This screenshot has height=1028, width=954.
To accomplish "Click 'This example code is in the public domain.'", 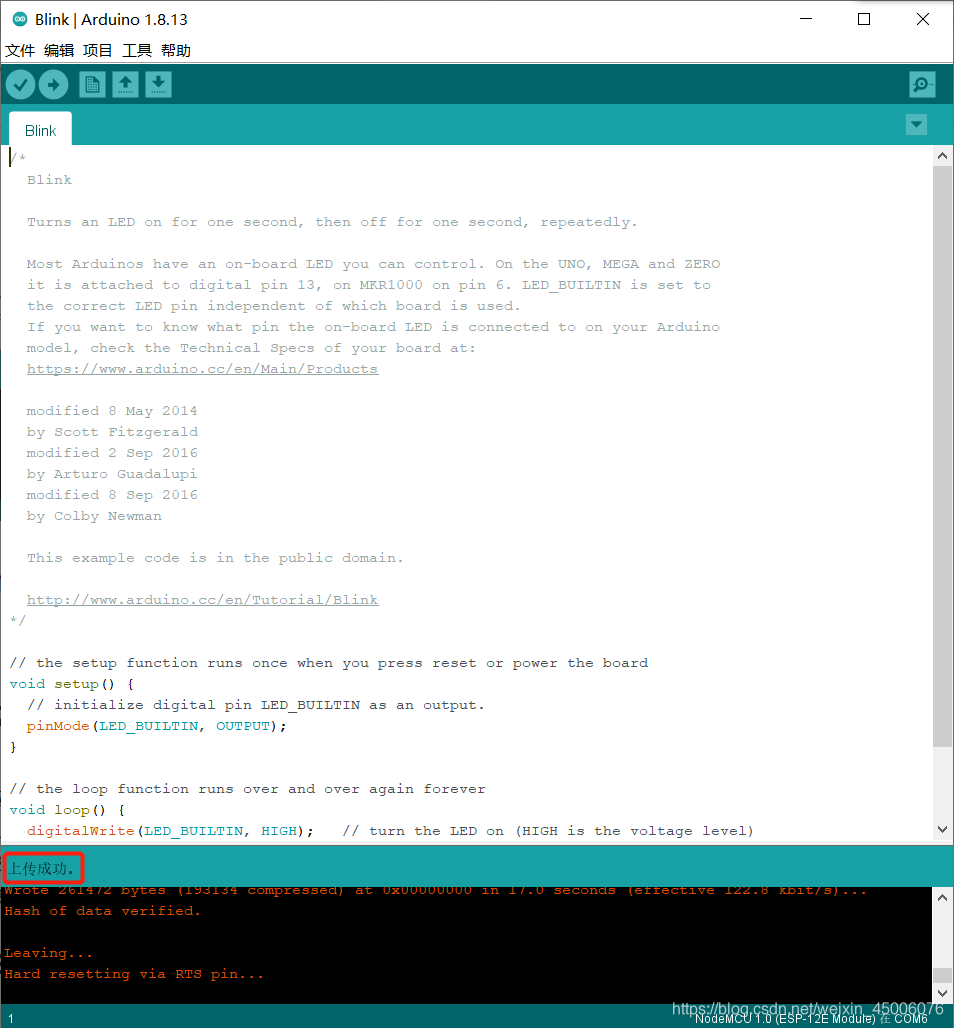I will [x=215, y=558].
